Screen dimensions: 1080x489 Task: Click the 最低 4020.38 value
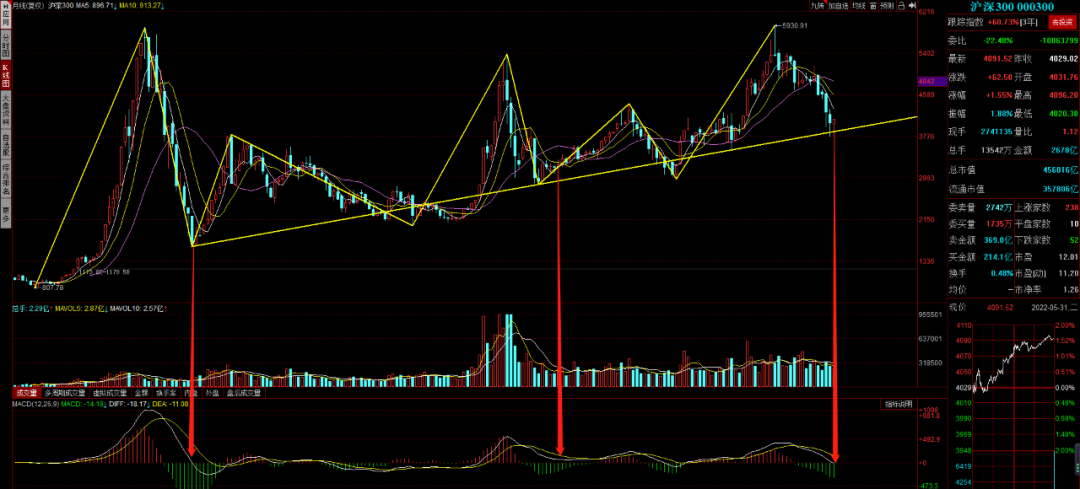[1062, 113]
